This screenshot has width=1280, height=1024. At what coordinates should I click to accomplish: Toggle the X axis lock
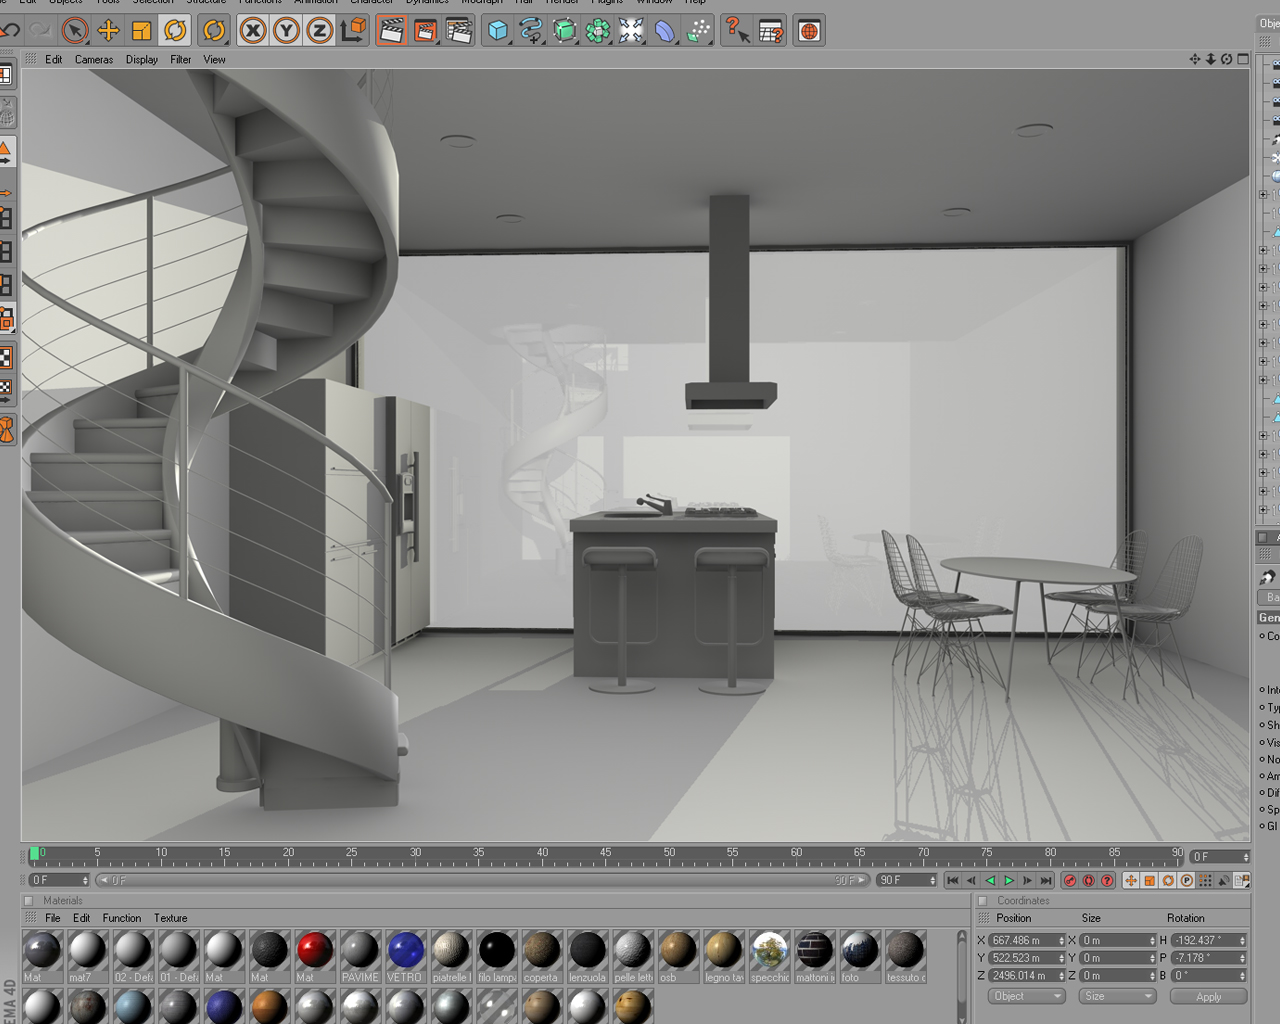[253, 31]
